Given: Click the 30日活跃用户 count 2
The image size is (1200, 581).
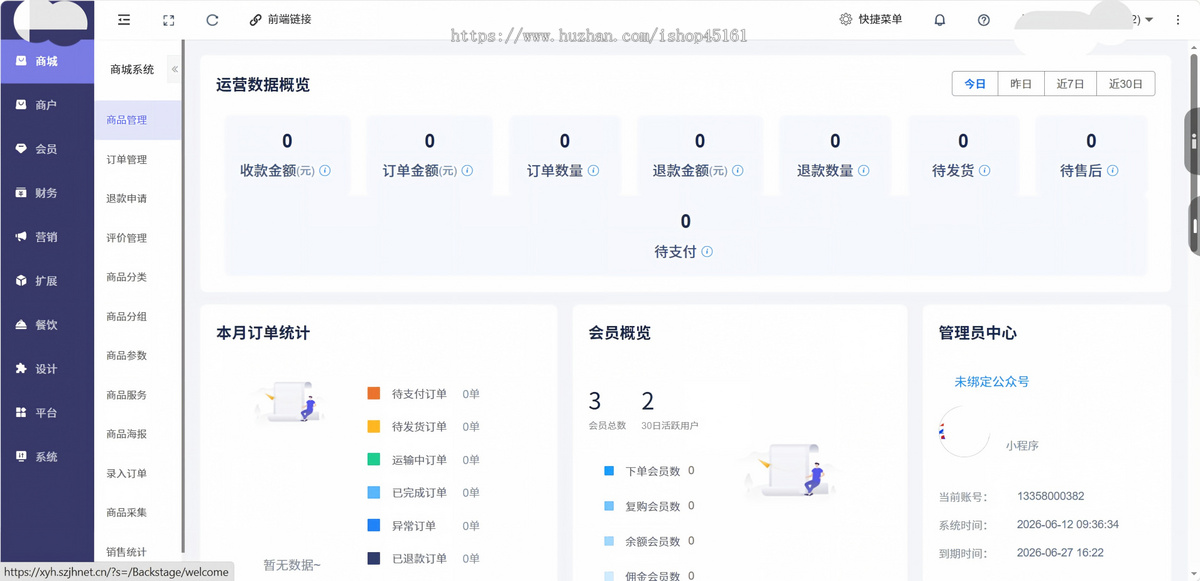Looking at the screenshot, I should (648, 401).
